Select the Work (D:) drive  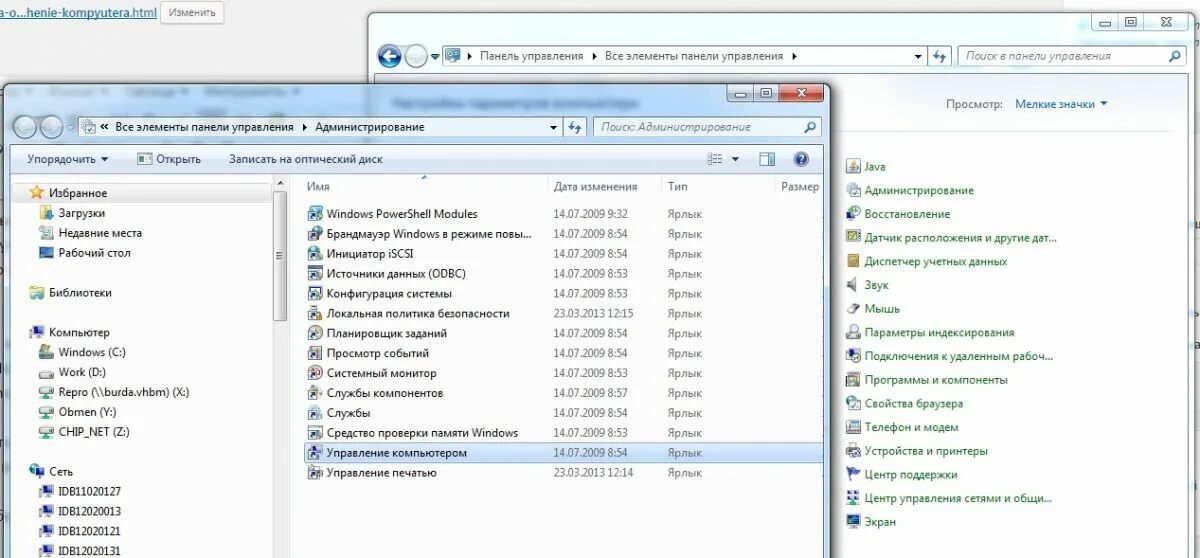click(82, 372)
